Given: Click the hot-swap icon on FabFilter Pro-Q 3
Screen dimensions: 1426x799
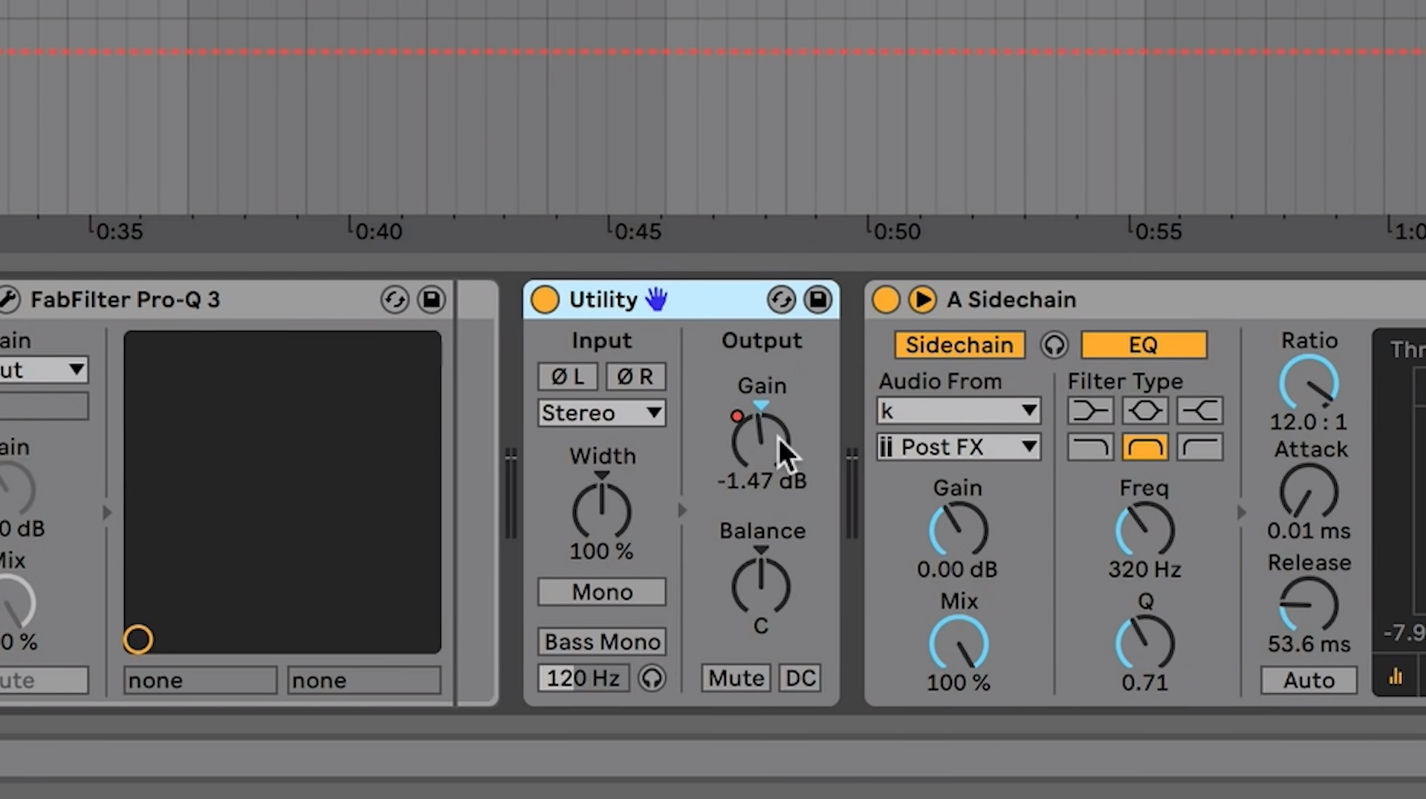Looking at the screenshot, I should [395, 299].
